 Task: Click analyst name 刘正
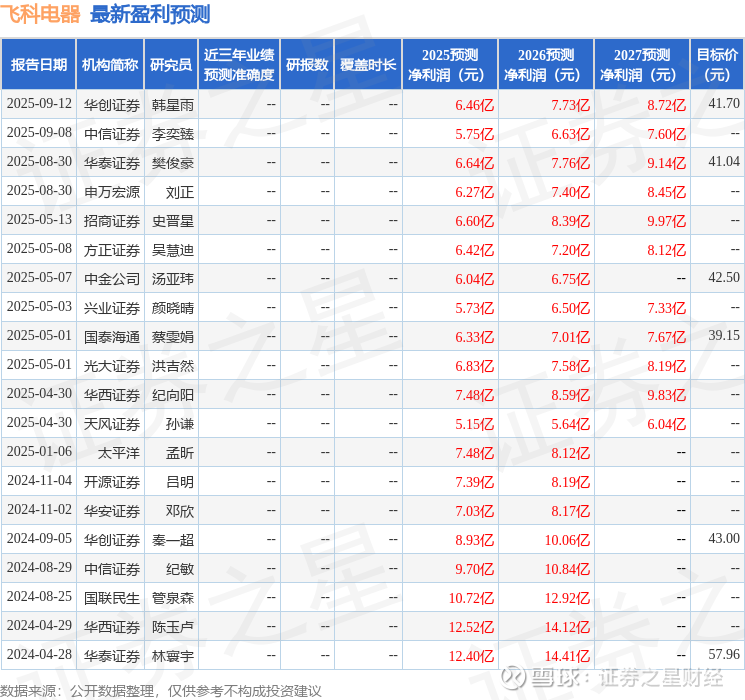[180, 192]
